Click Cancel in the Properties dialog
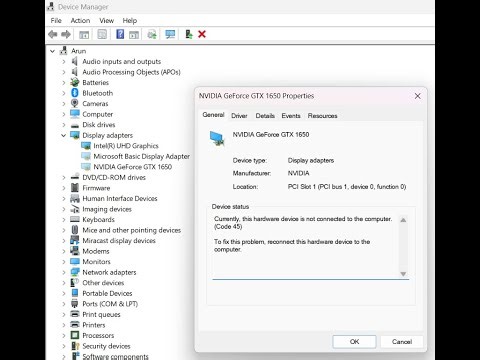The image size is (480, 360). click(x=402, y=342)
